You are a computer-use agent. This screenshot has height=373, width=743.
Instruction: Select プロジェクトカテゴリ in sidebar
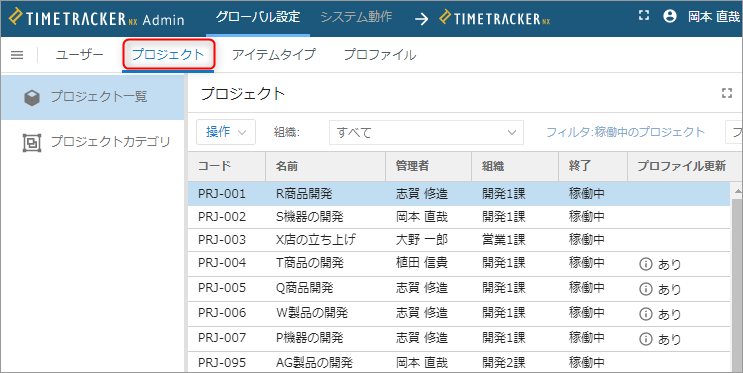coord(92,142)
